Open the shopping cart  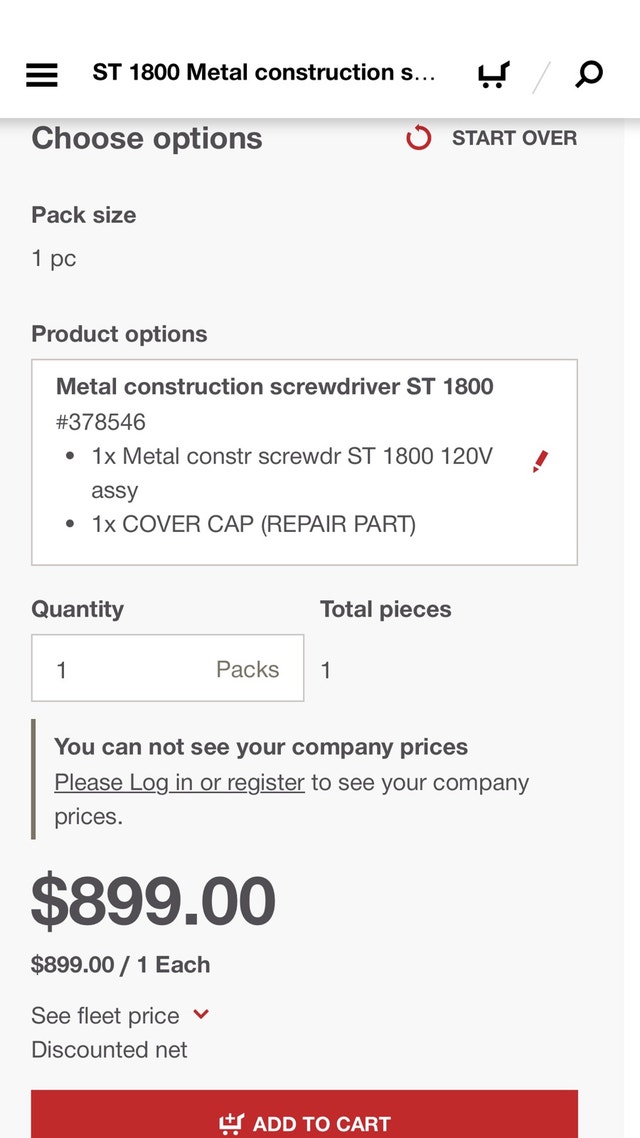point(493,74)
